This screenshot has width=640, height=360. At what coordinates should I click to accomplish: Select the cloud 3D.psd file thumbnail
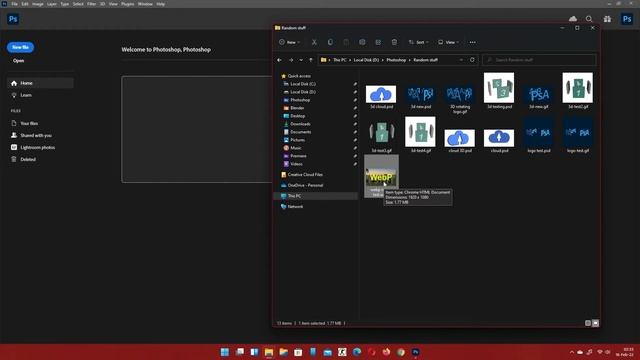click(x=460, y=138)
